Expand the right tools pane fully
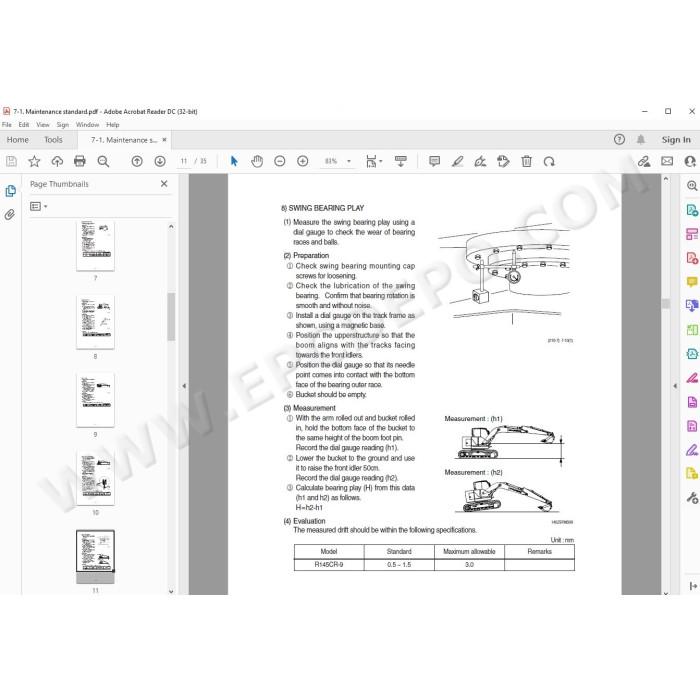The width and height of the screenshot is (700, 700). (x=693, y=586)
